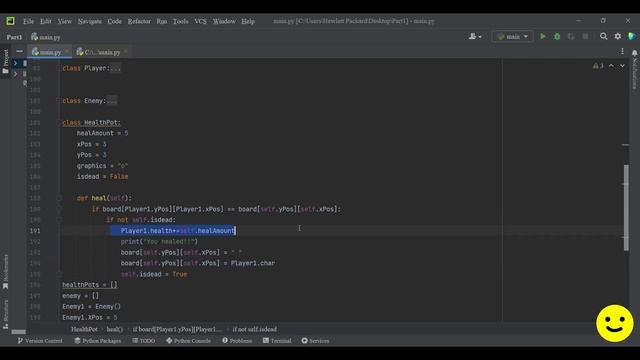Open the Edit menu
The image size is (640, 360).
click(45, 21)
